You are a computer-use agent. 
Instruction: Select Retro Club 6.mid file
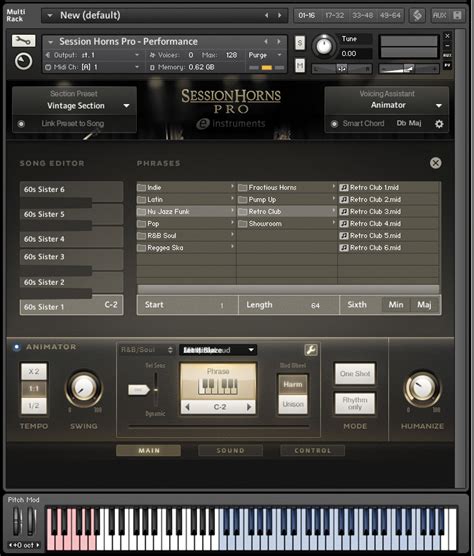(x=389, y=248)
